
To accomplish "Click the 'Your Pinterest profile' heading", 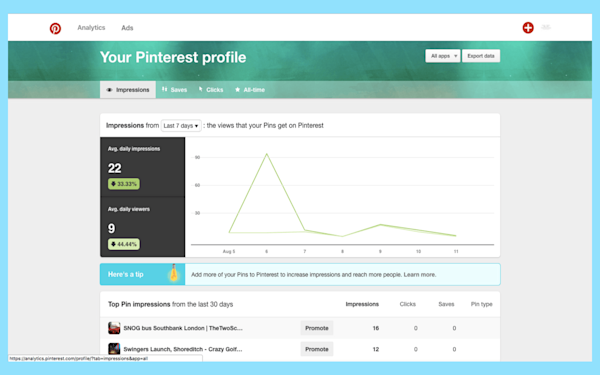I will coord(173,57).
